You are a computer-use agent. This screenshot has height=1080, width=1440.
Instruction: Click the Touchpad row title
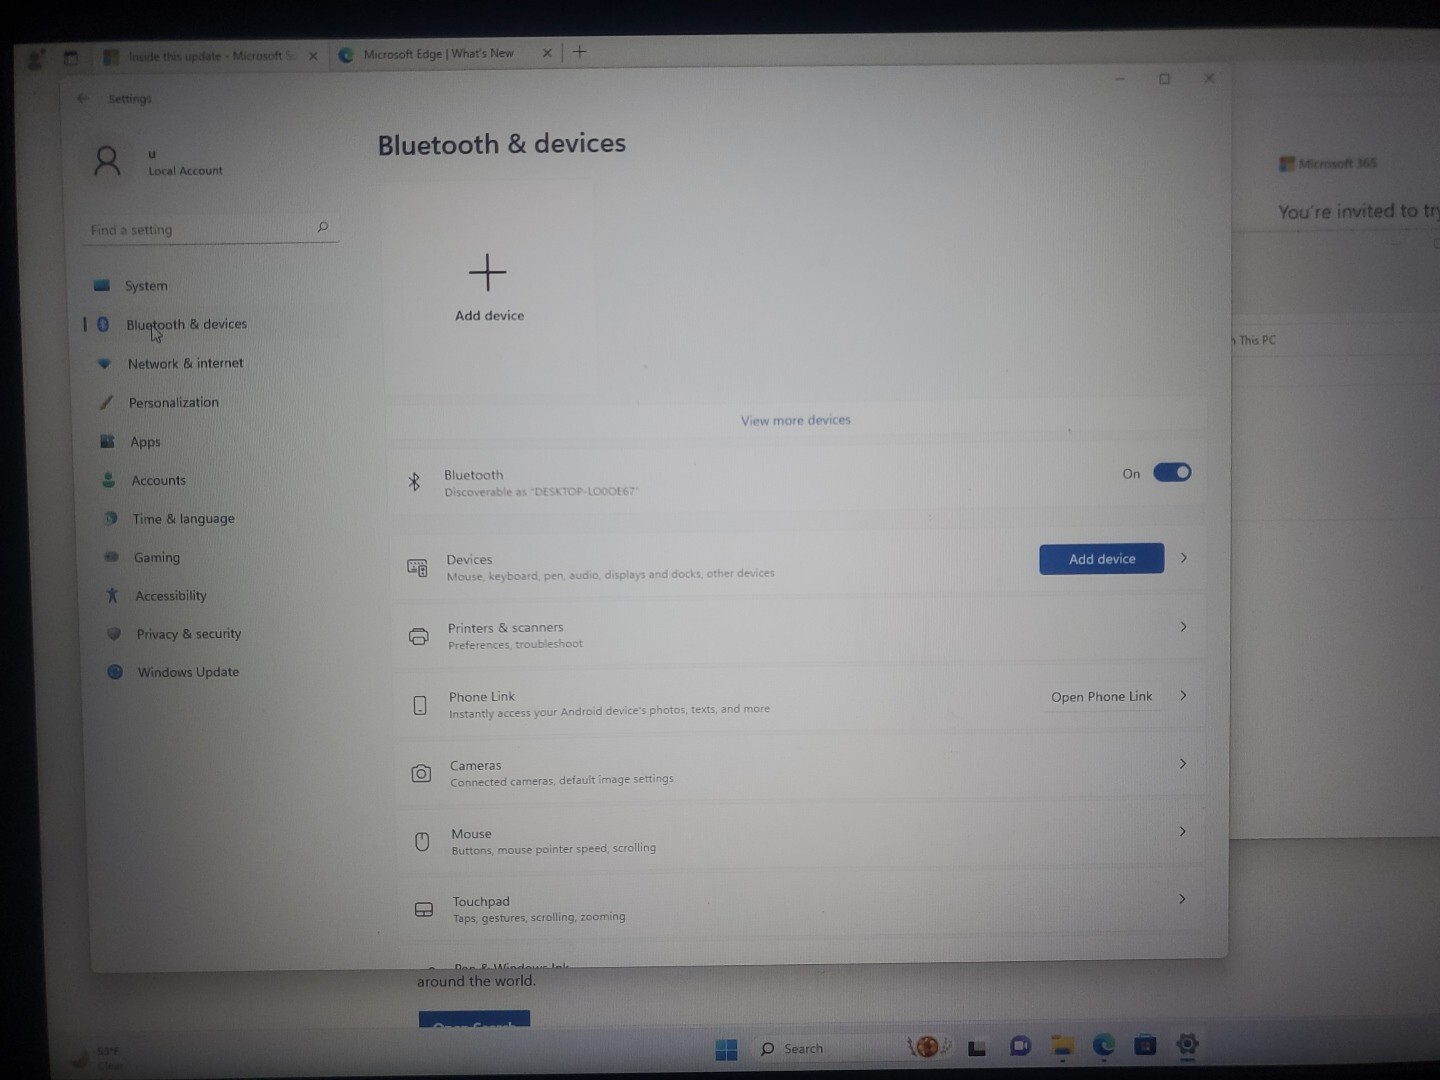click(481, 902)
